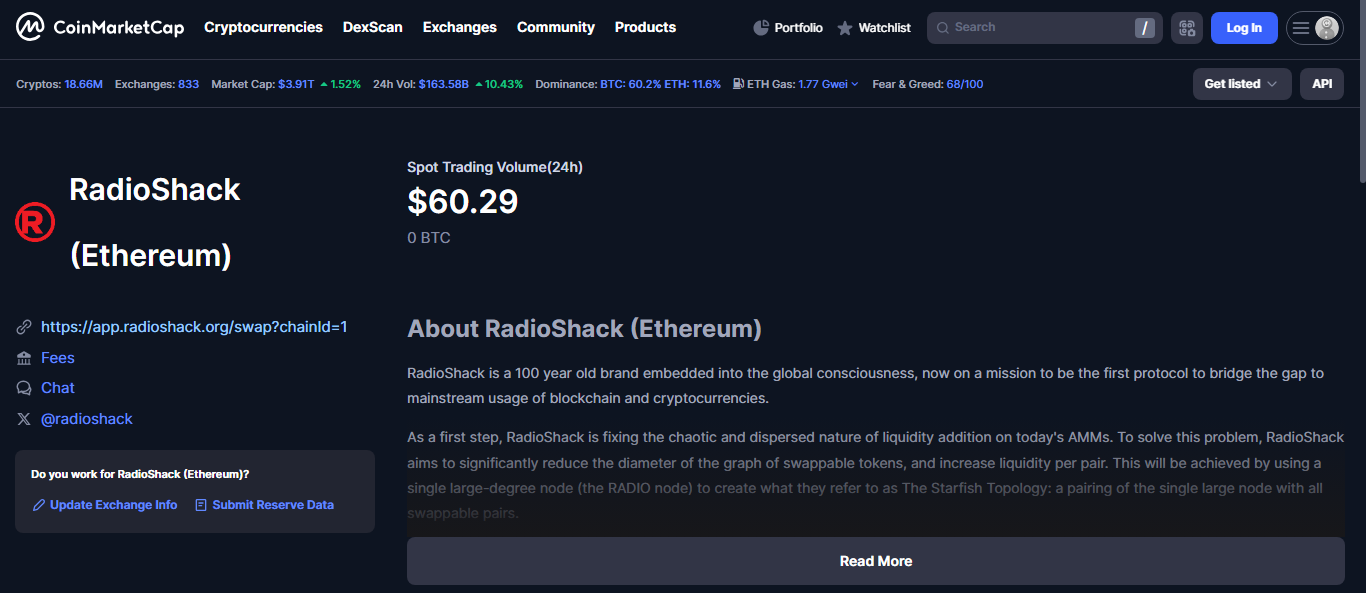Viewport: 1366px width, 593px height.
Task: Click the magnifier icon in search bar
Action: [x=942, y=28]
